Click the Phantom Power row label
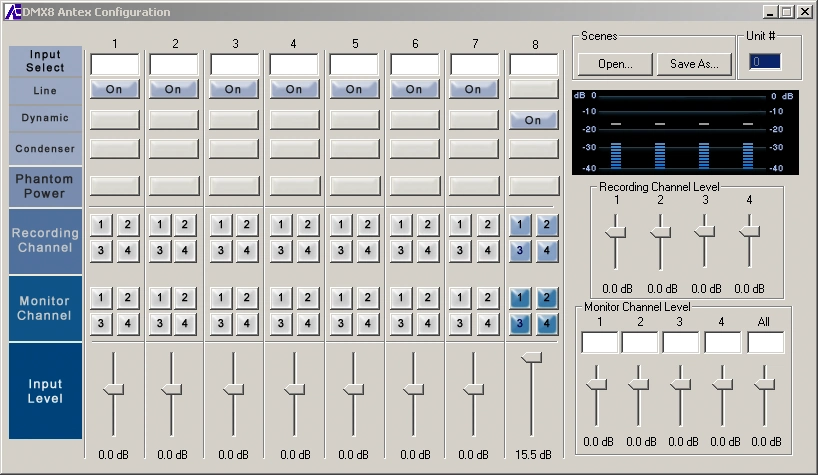The height and width of the screenshot is (475, 818). pos(45,186)
